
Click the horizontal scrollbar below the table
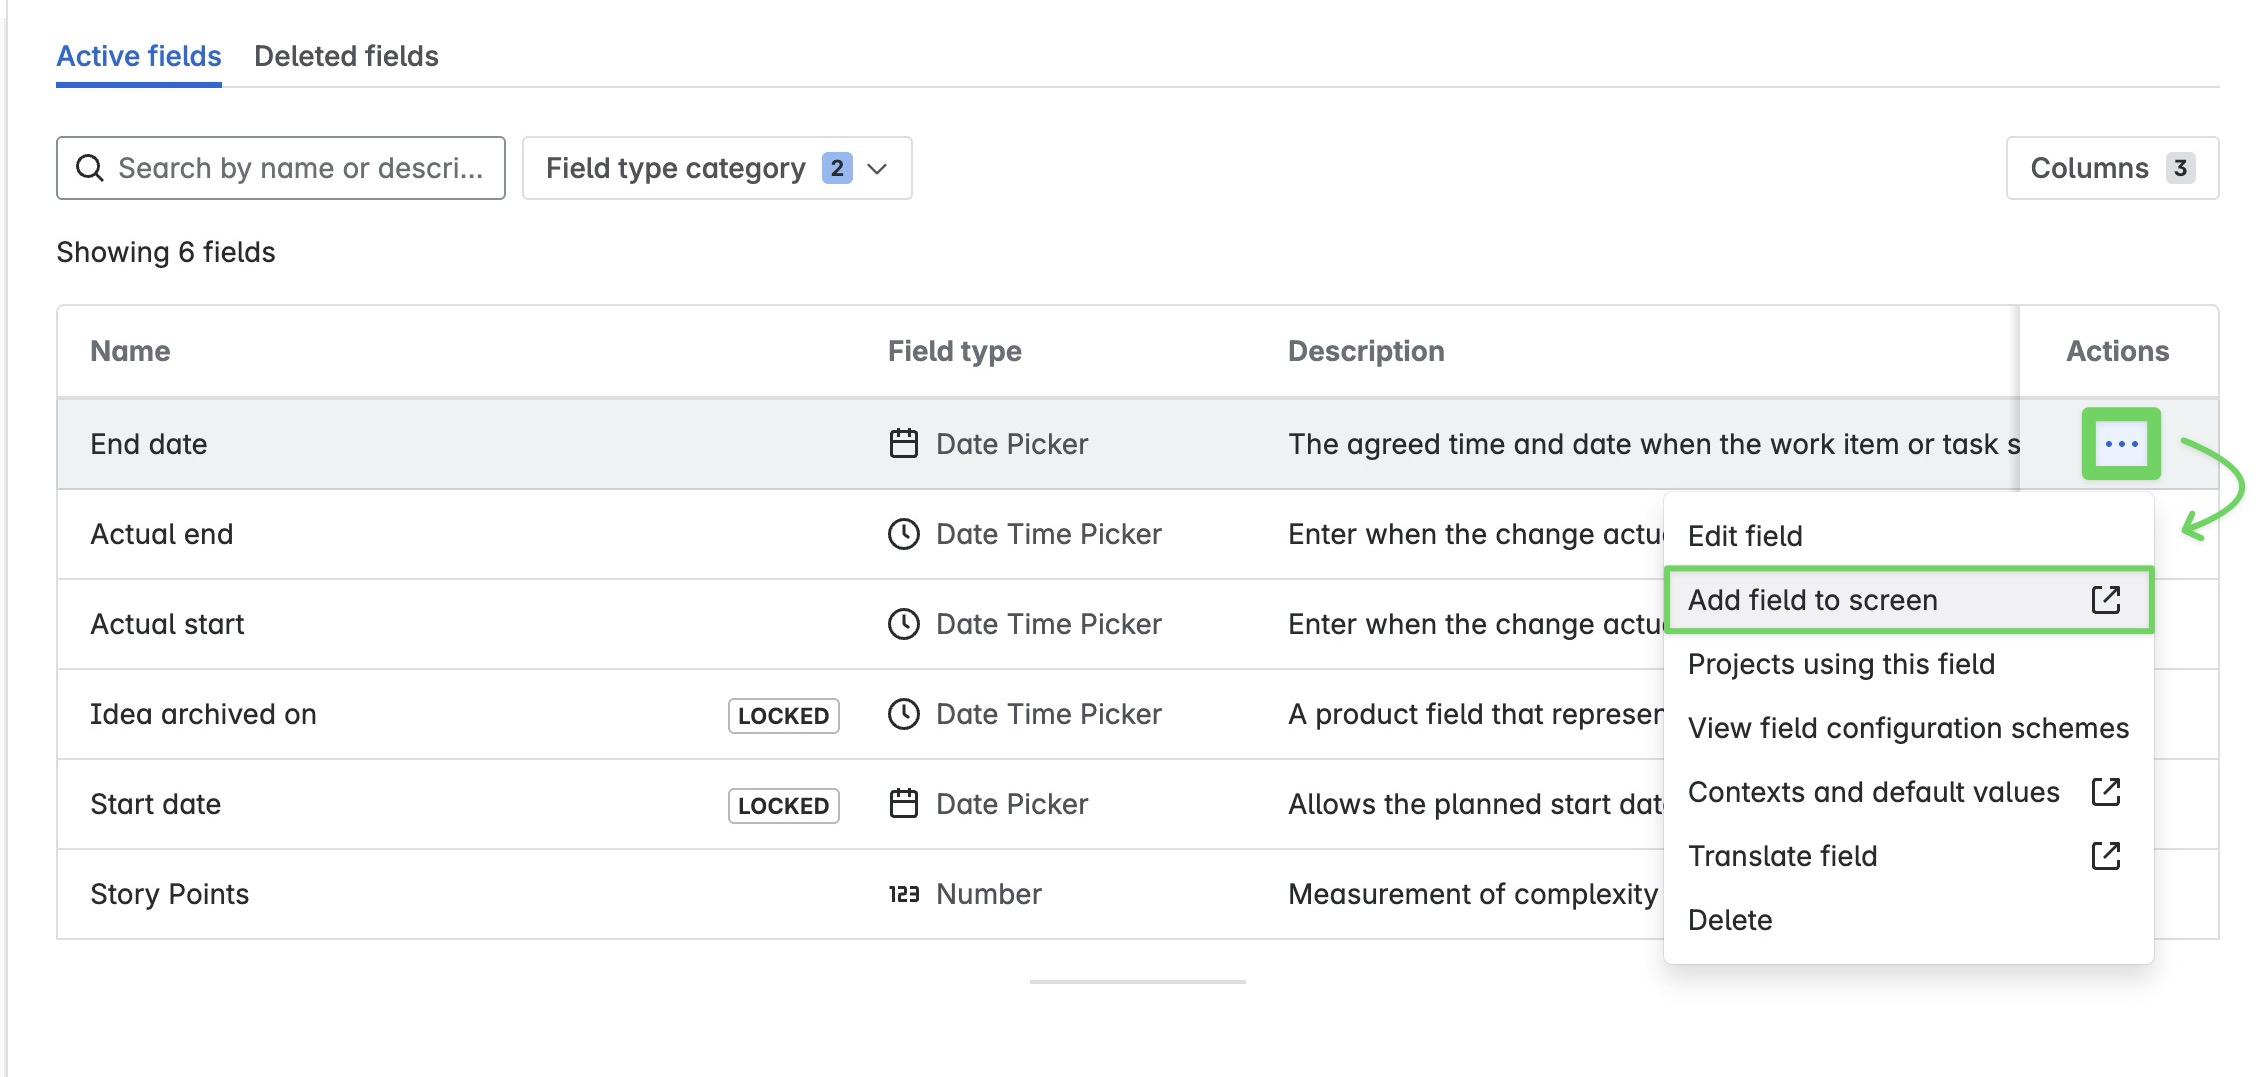tap(1137, 982)
